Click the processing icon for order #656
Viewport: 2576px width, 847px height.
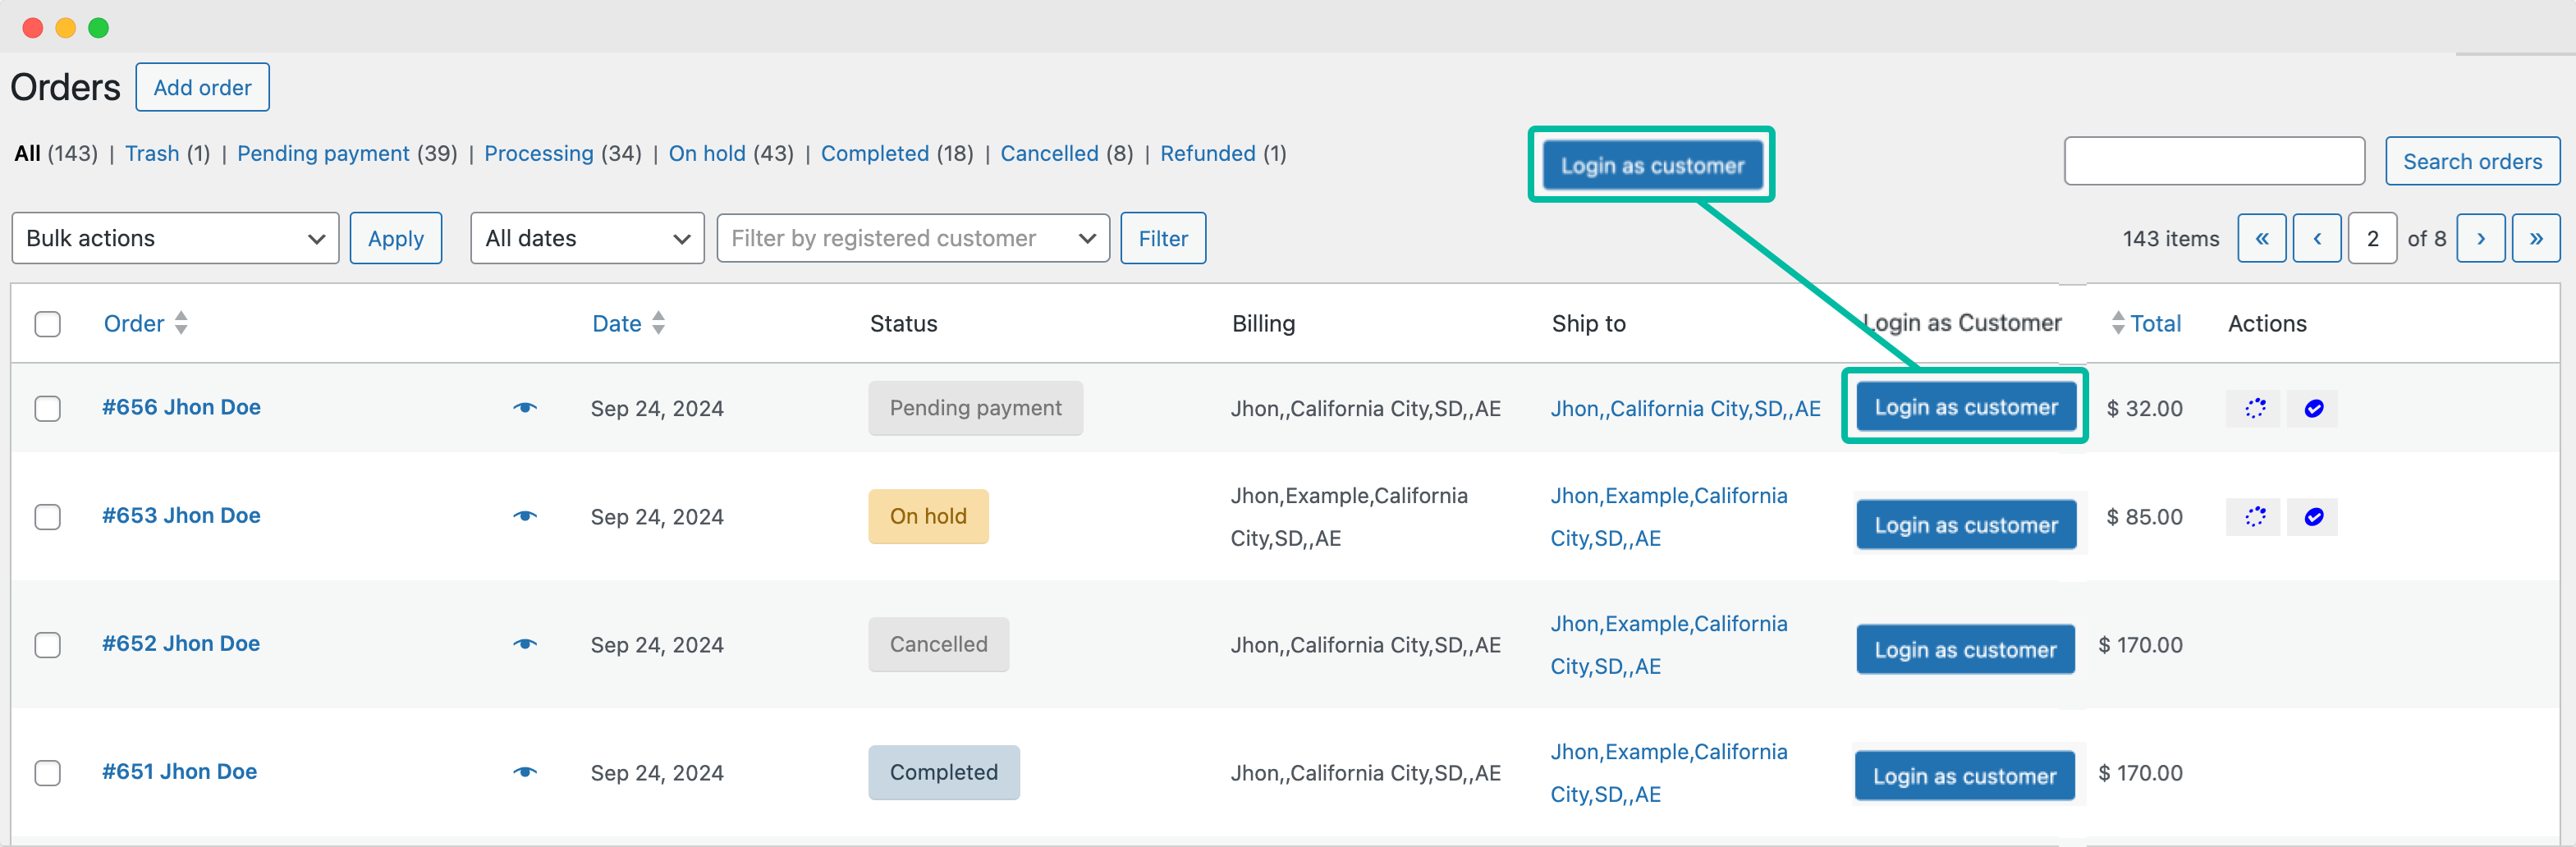pyautogui.click(x=2255, y=408)
